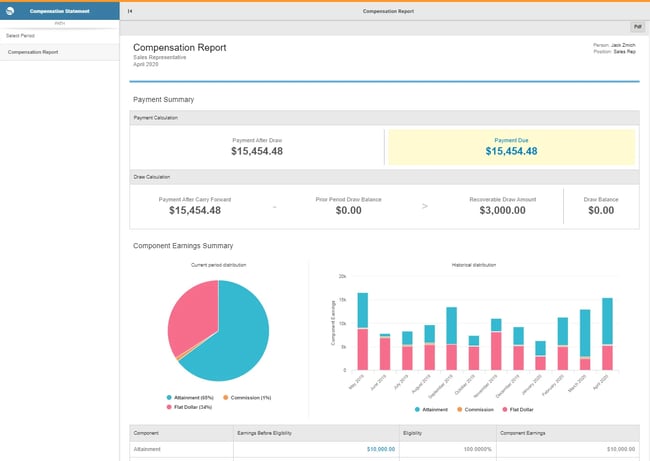650x461 pixels.
Task: Click the Payment Due amount $15,454.48
Action: pos(510,152)
